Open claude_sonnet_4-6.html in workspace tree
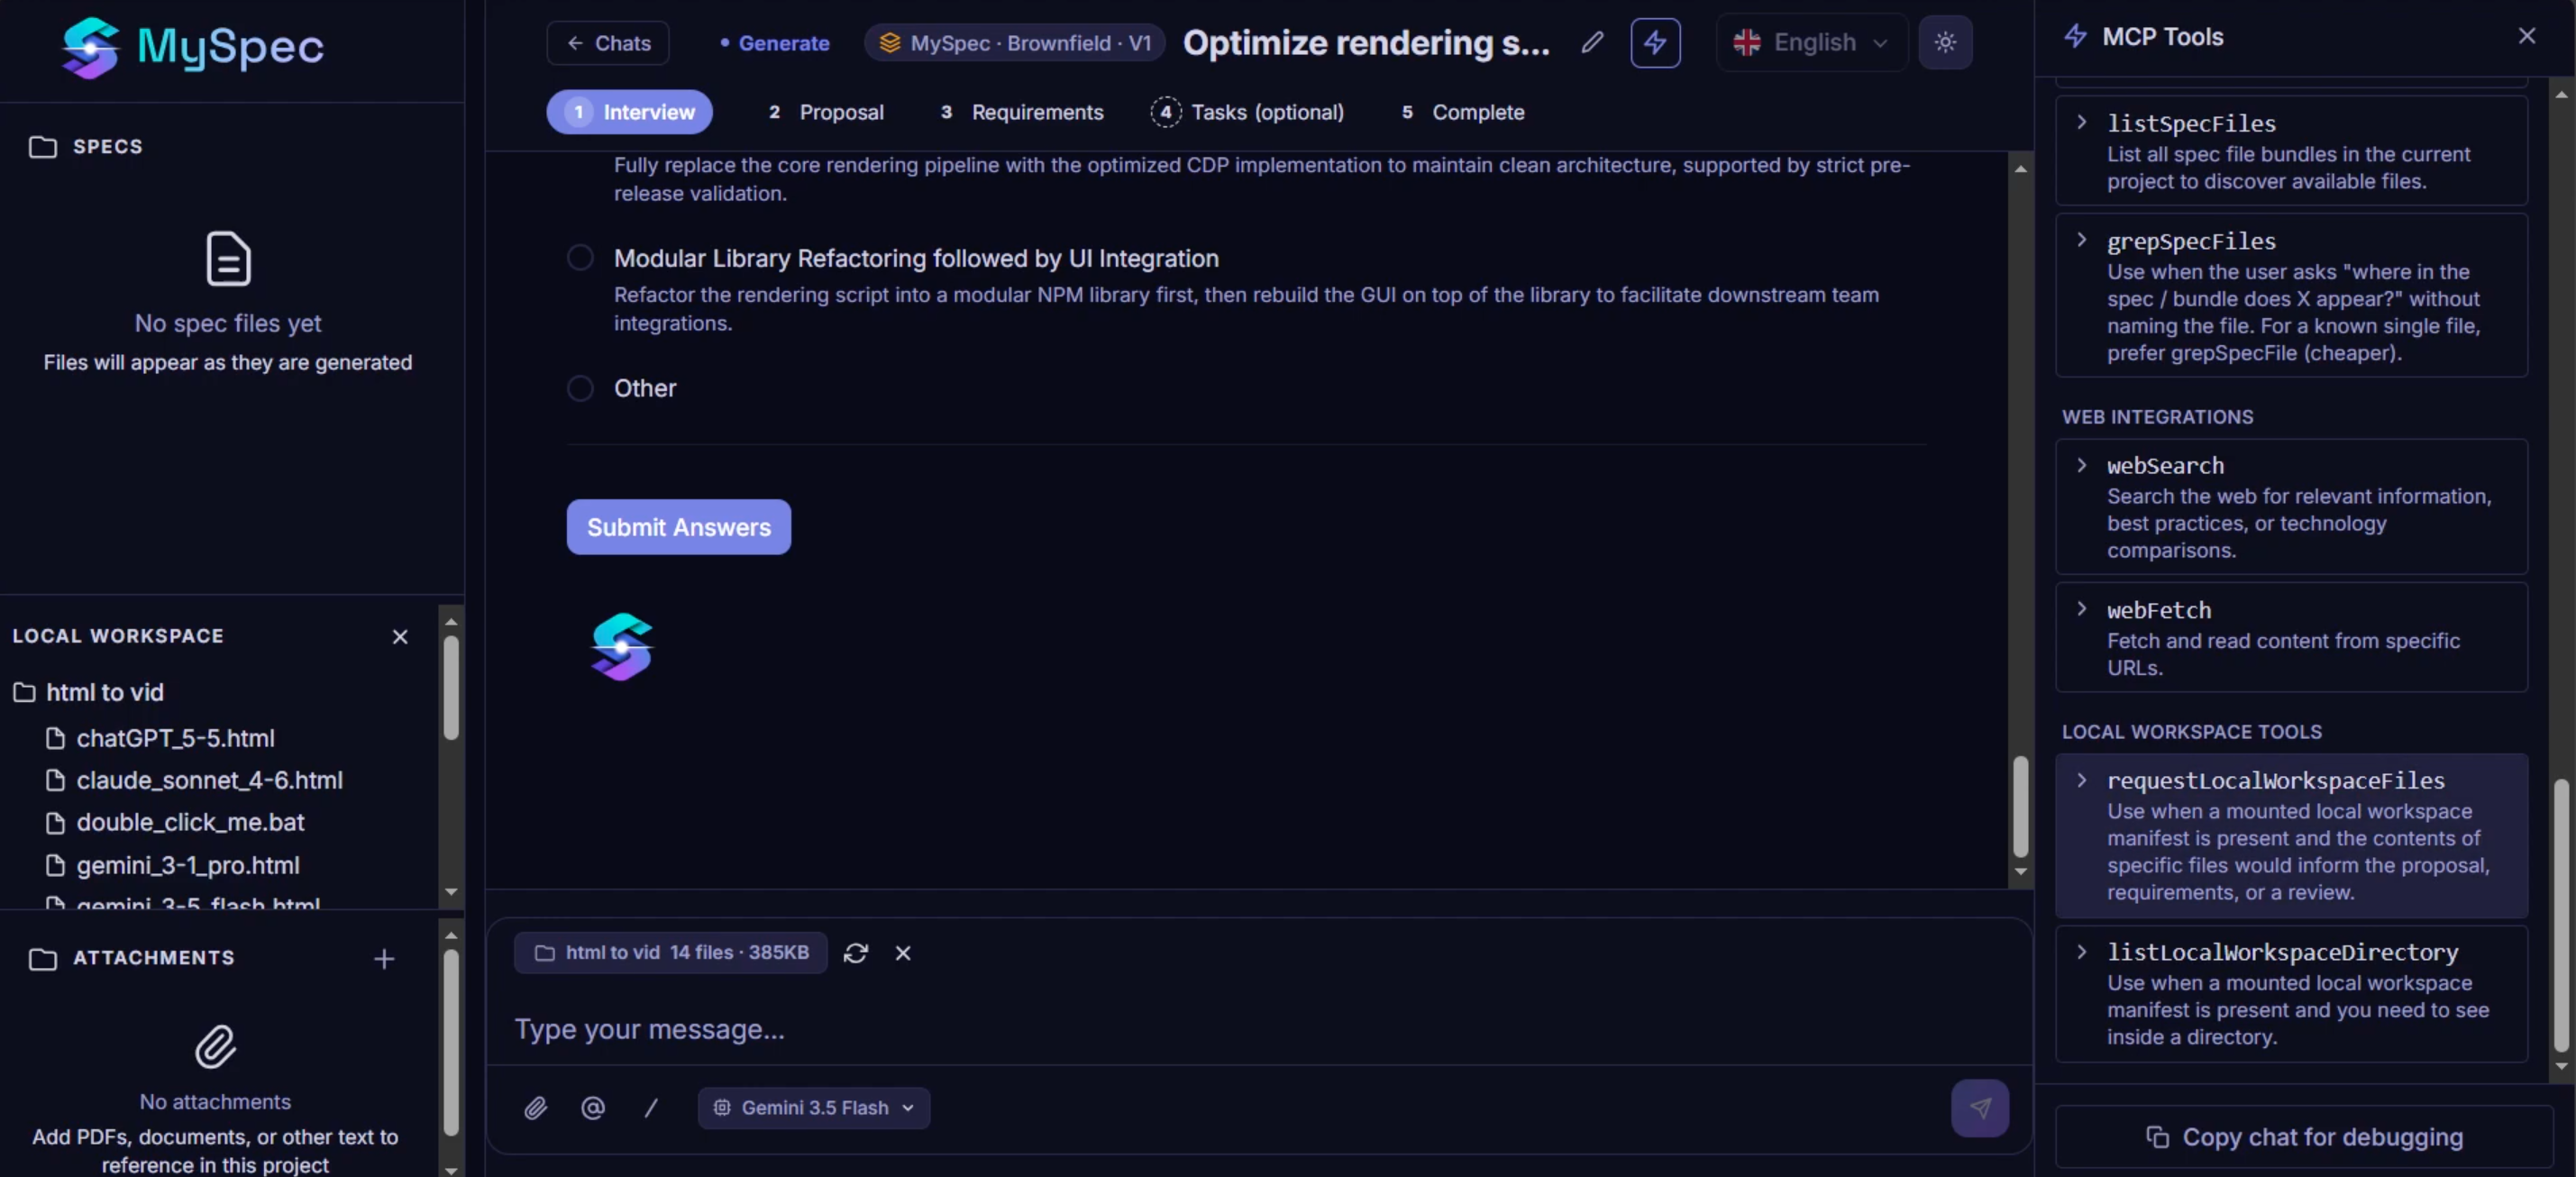 (209, 780)
